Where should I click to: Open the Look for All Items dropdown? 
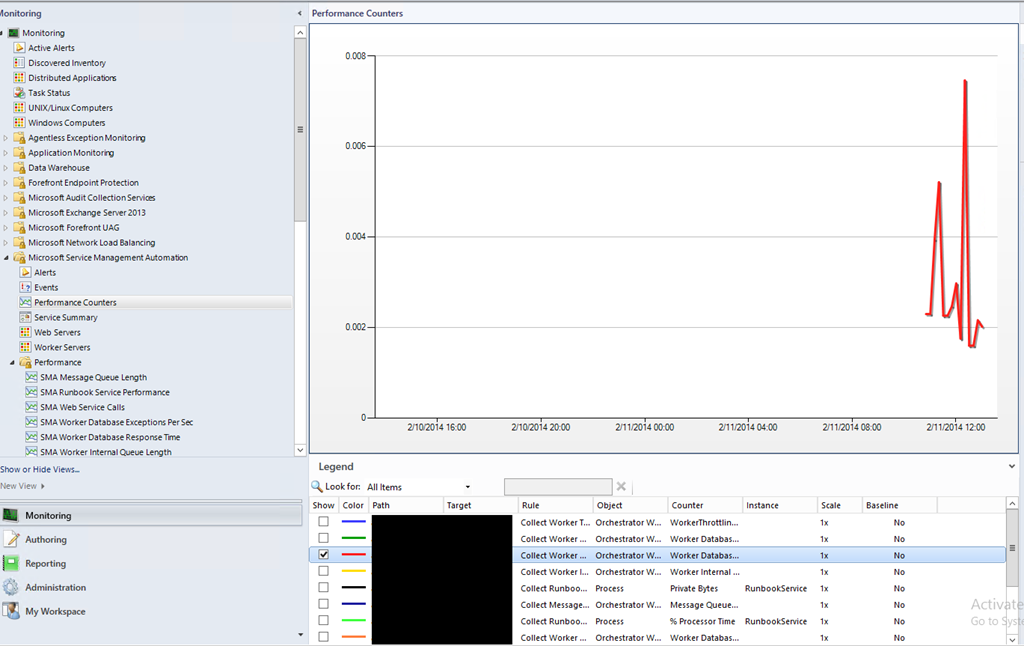[466, 487]
